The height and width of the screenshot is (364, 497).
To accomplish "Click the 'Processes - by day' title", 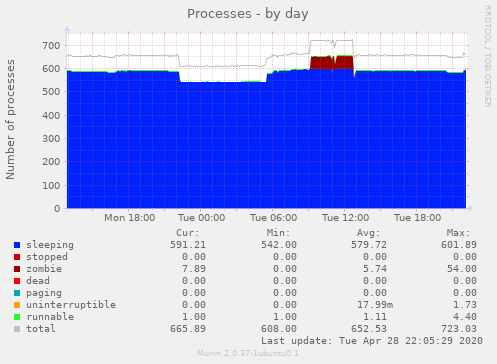I will pos(247,14).
